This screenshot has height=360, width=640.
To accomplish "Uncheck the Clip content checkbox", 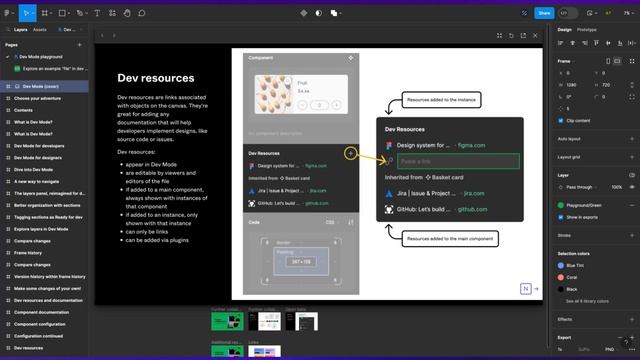I will point(561,121).
